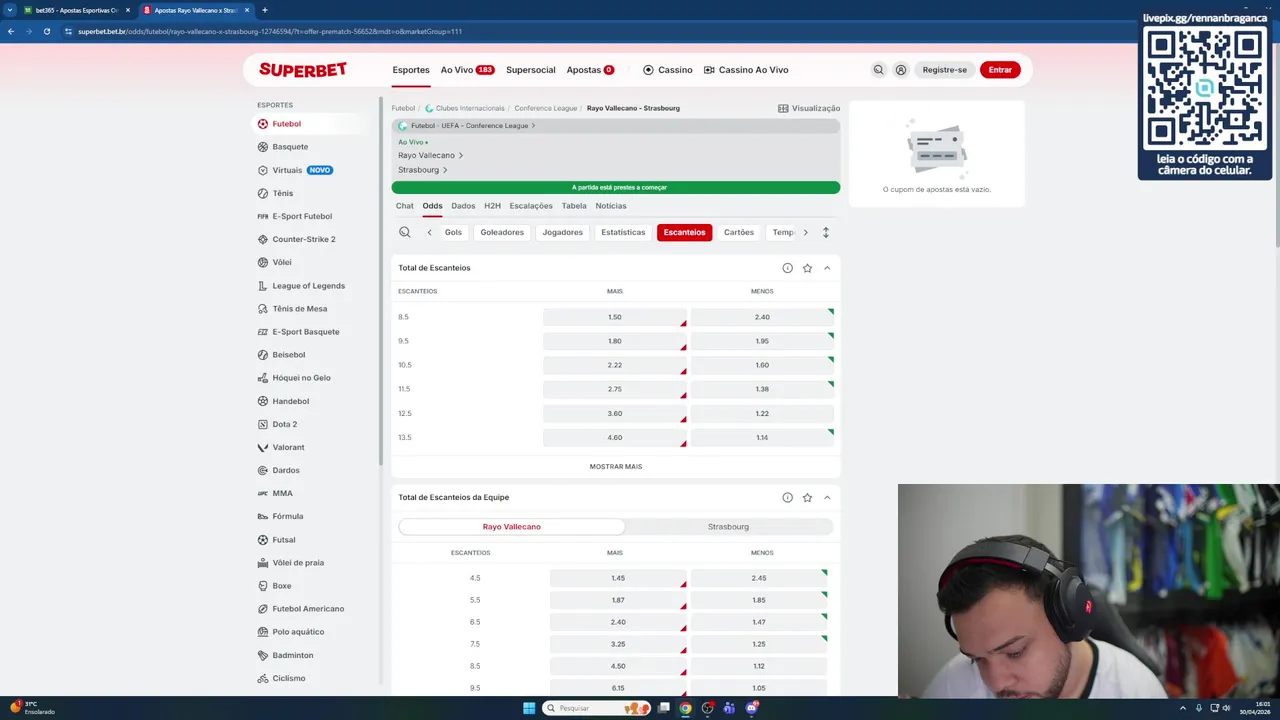Open the Visualização layout icon
This screenshot has height=720, width=1280.
(x=783, y=108)
